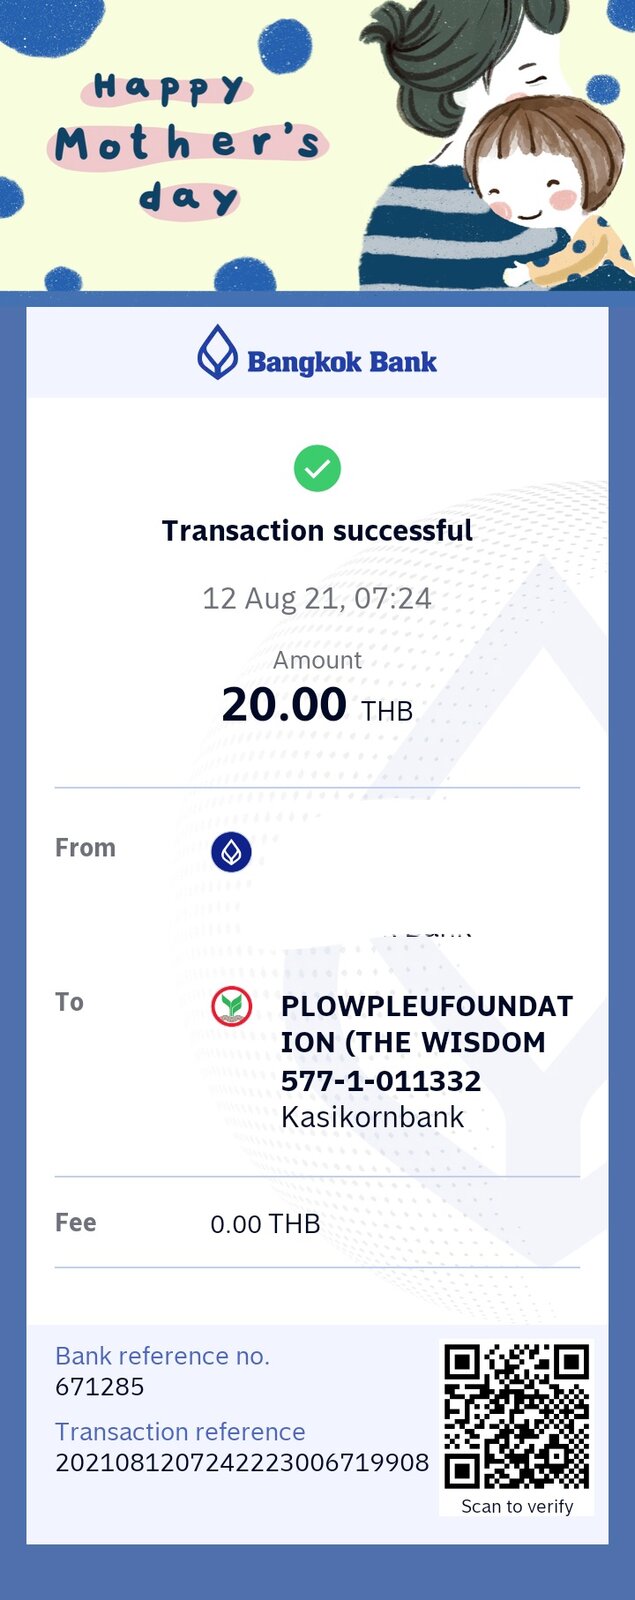Screen dimensions: 635x1600
Task: Click the 12 Aug 21, 07:24 timestamp
Action: [317, 598]
